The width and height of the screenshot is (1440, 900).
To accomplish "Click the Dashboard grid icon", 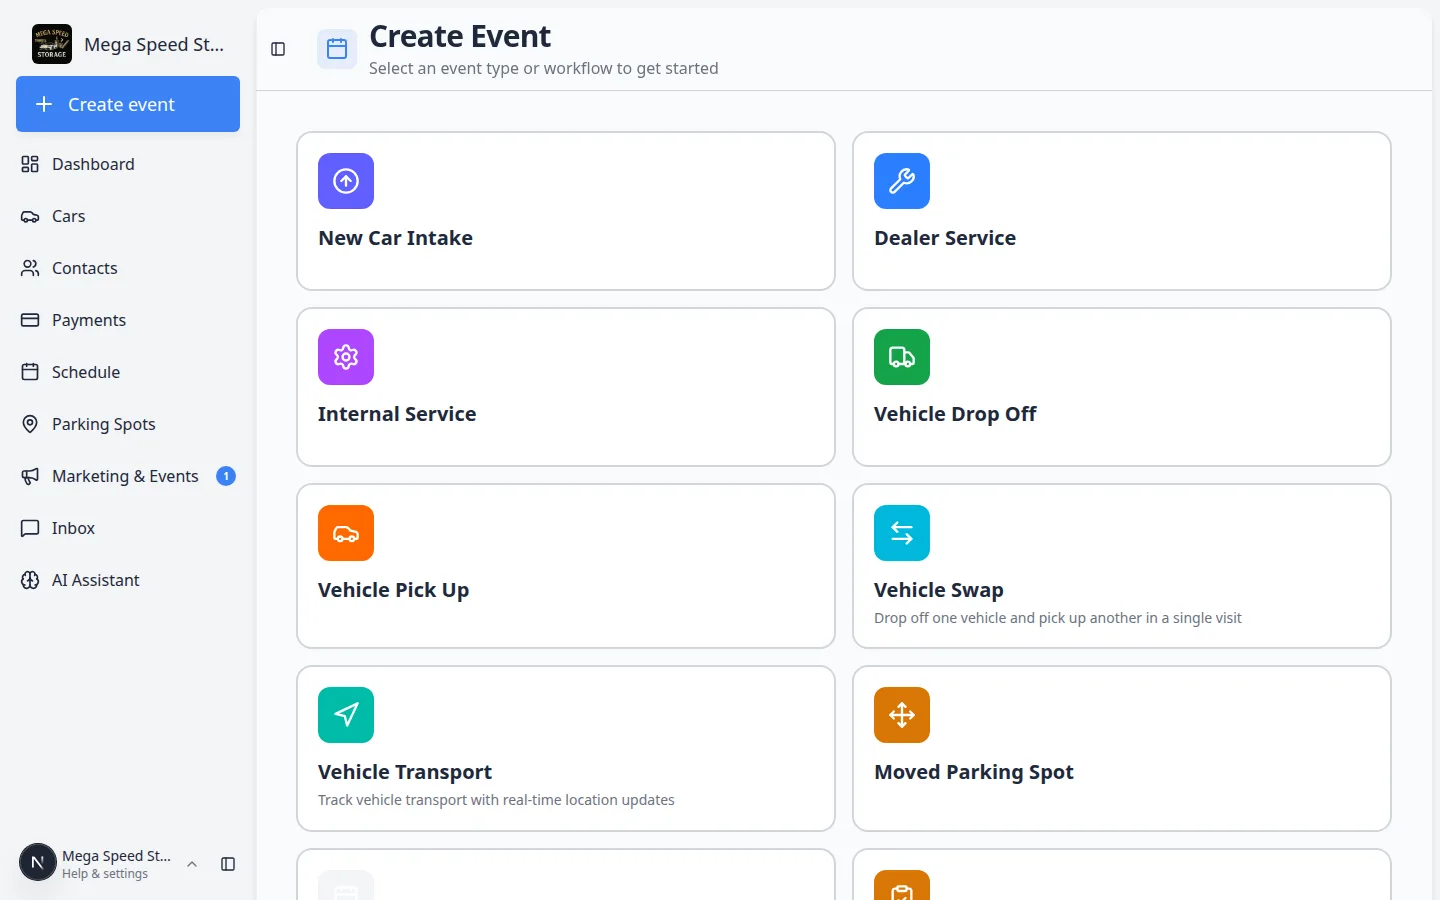I will (30, 164).
